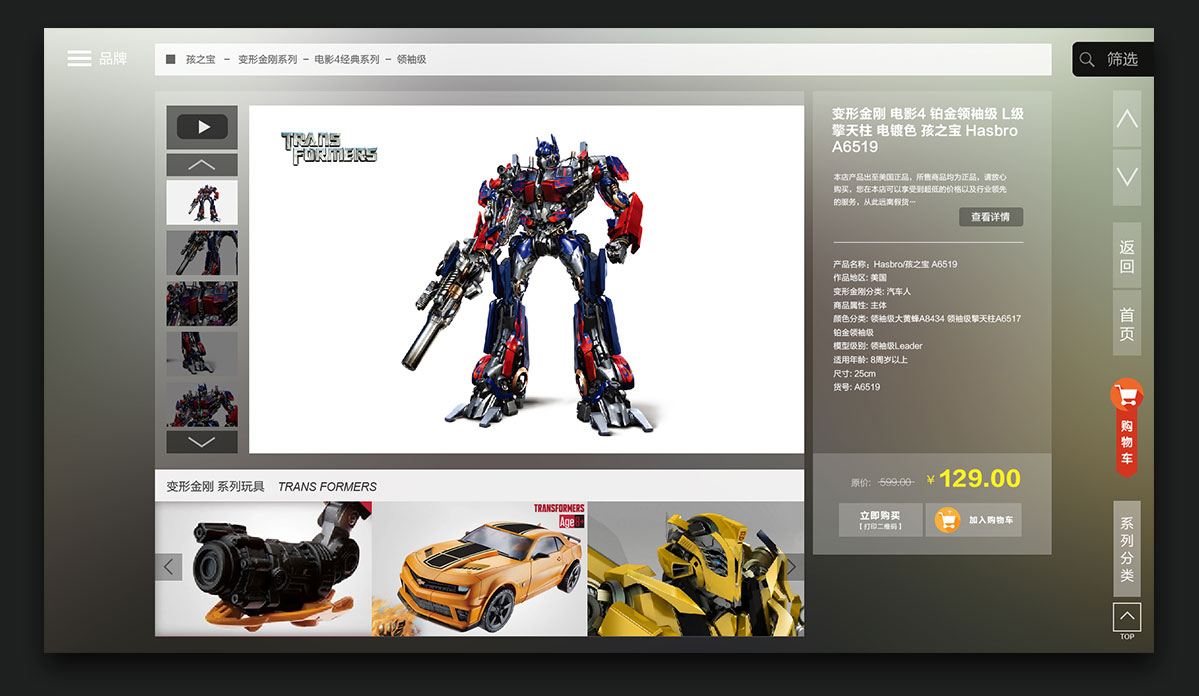Click the 返回 back button
The width and height of the screenshot is (1199, 696).
[1126, 256]
